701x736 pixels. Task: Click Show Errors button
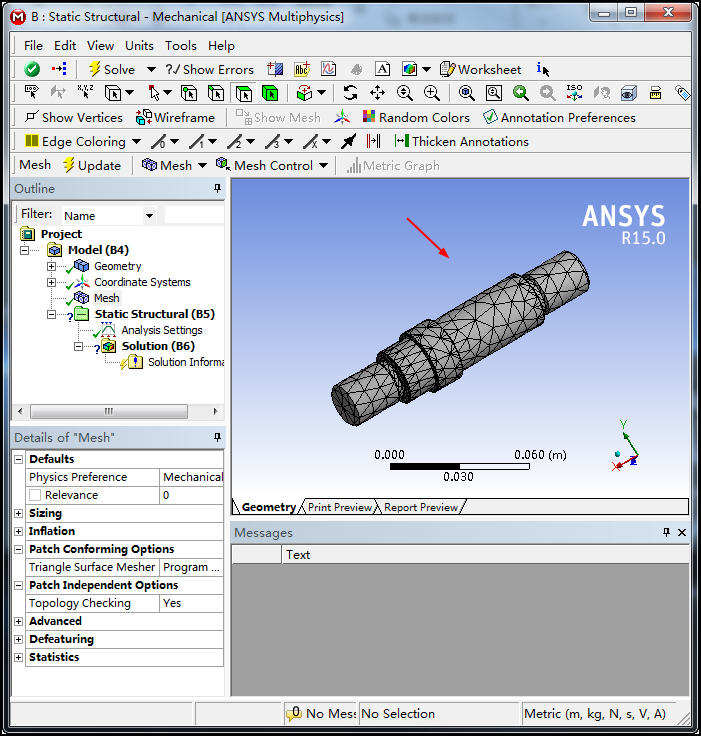(210, 69)
